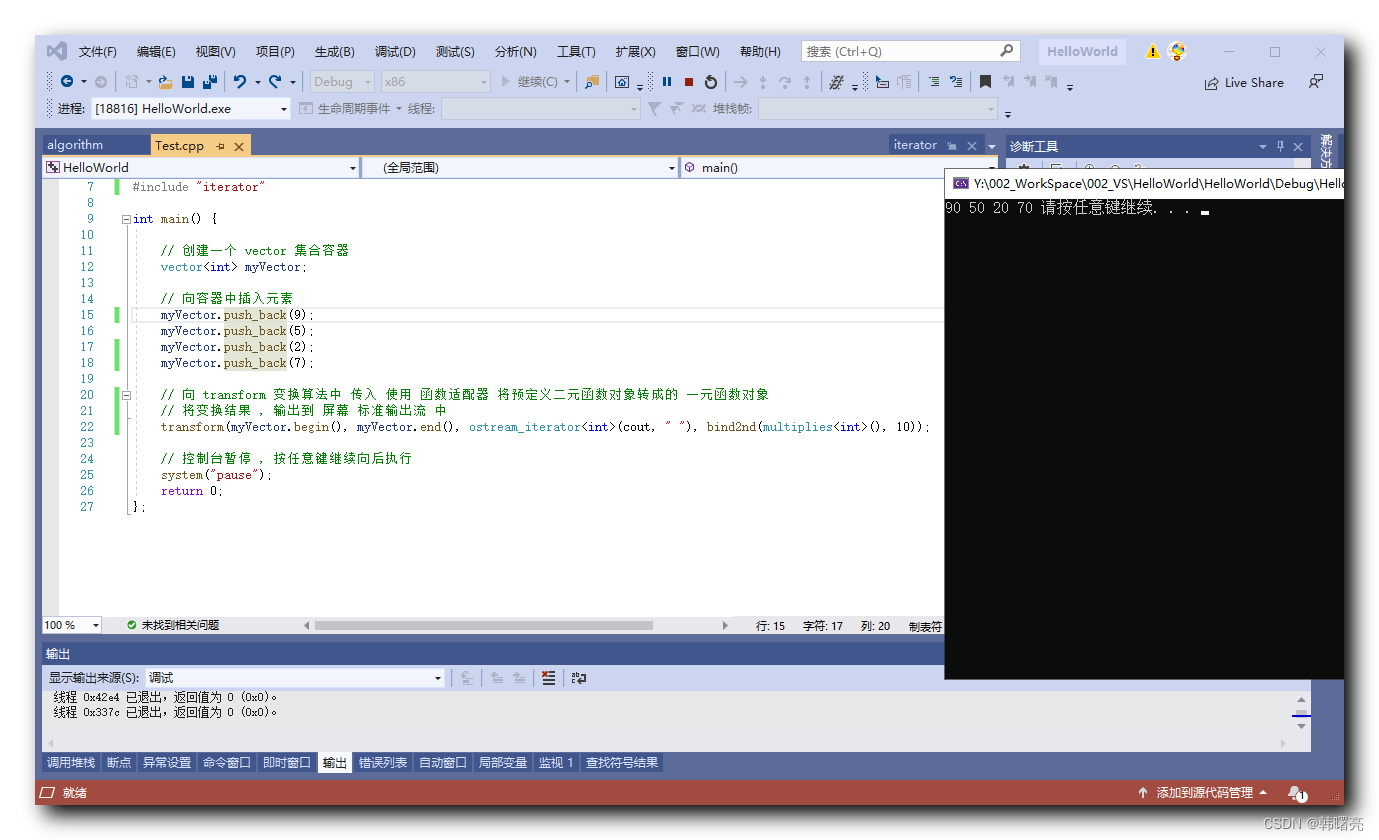This screenshot has height=840, width=1379.
Task: Stop debugging with the red square icon
Action: click(688, 81)
